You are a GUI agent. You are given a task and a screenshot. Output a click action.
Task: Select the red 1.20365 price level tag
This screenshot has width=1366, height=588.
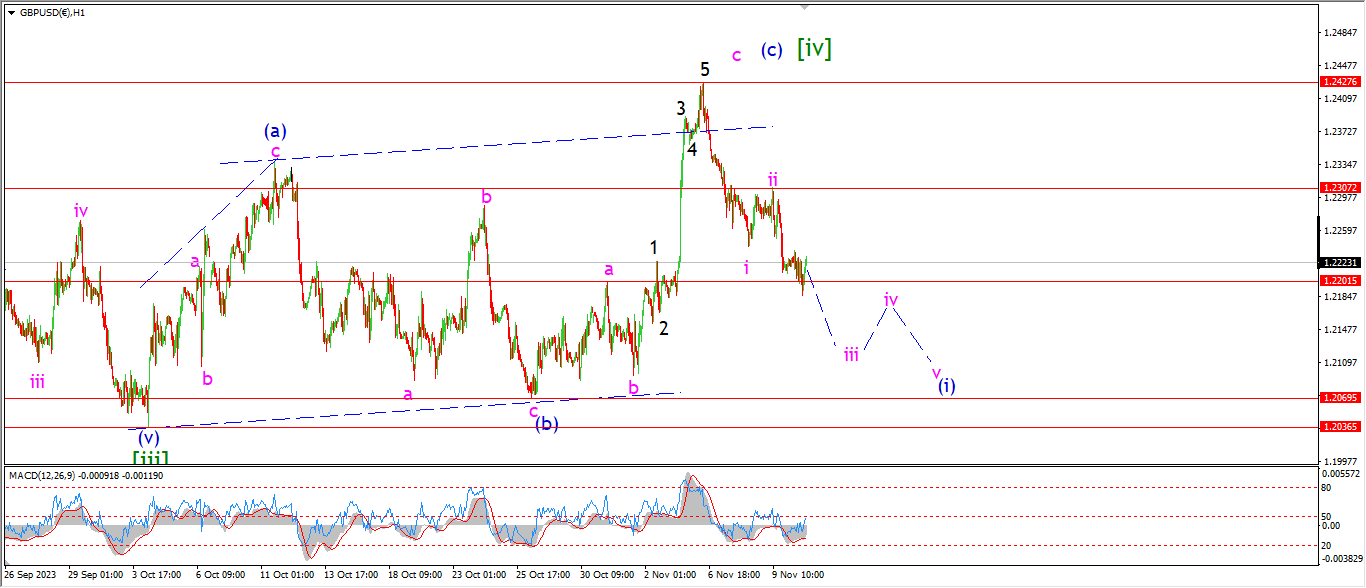(x=1338, y=427)
